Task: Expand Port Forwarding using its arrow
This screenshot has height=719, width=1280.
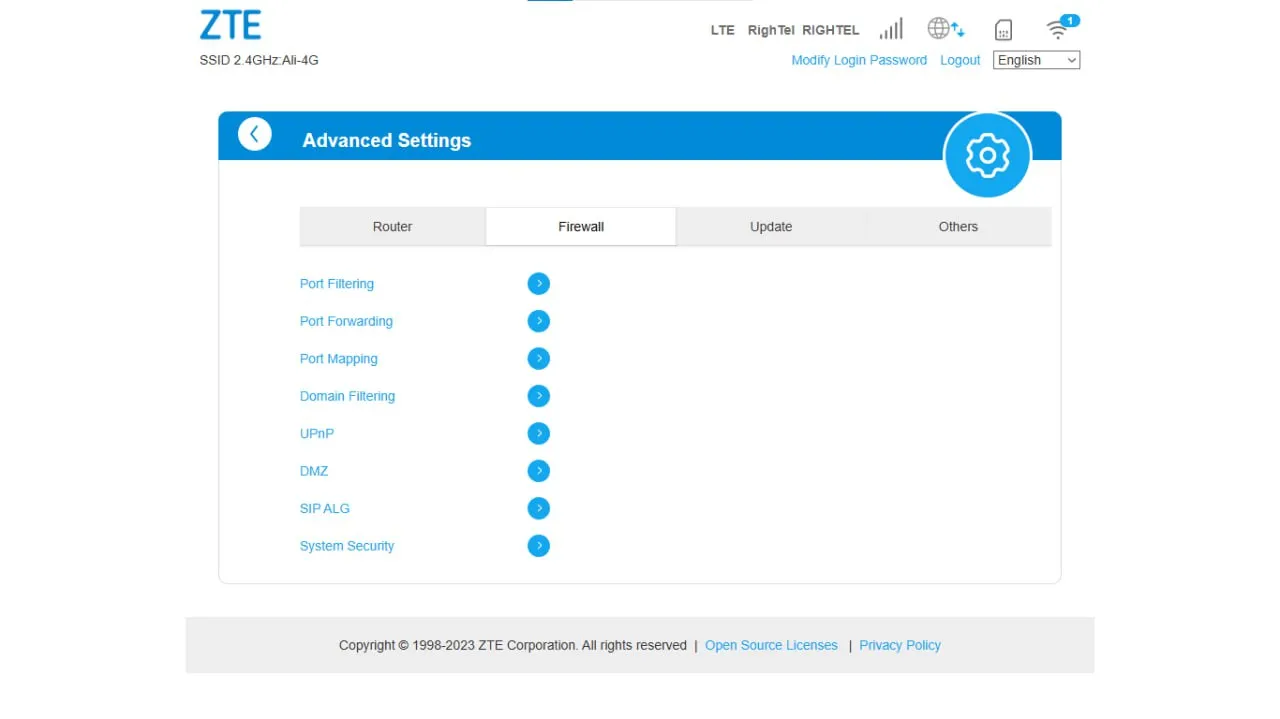Action: click(538, 321)
